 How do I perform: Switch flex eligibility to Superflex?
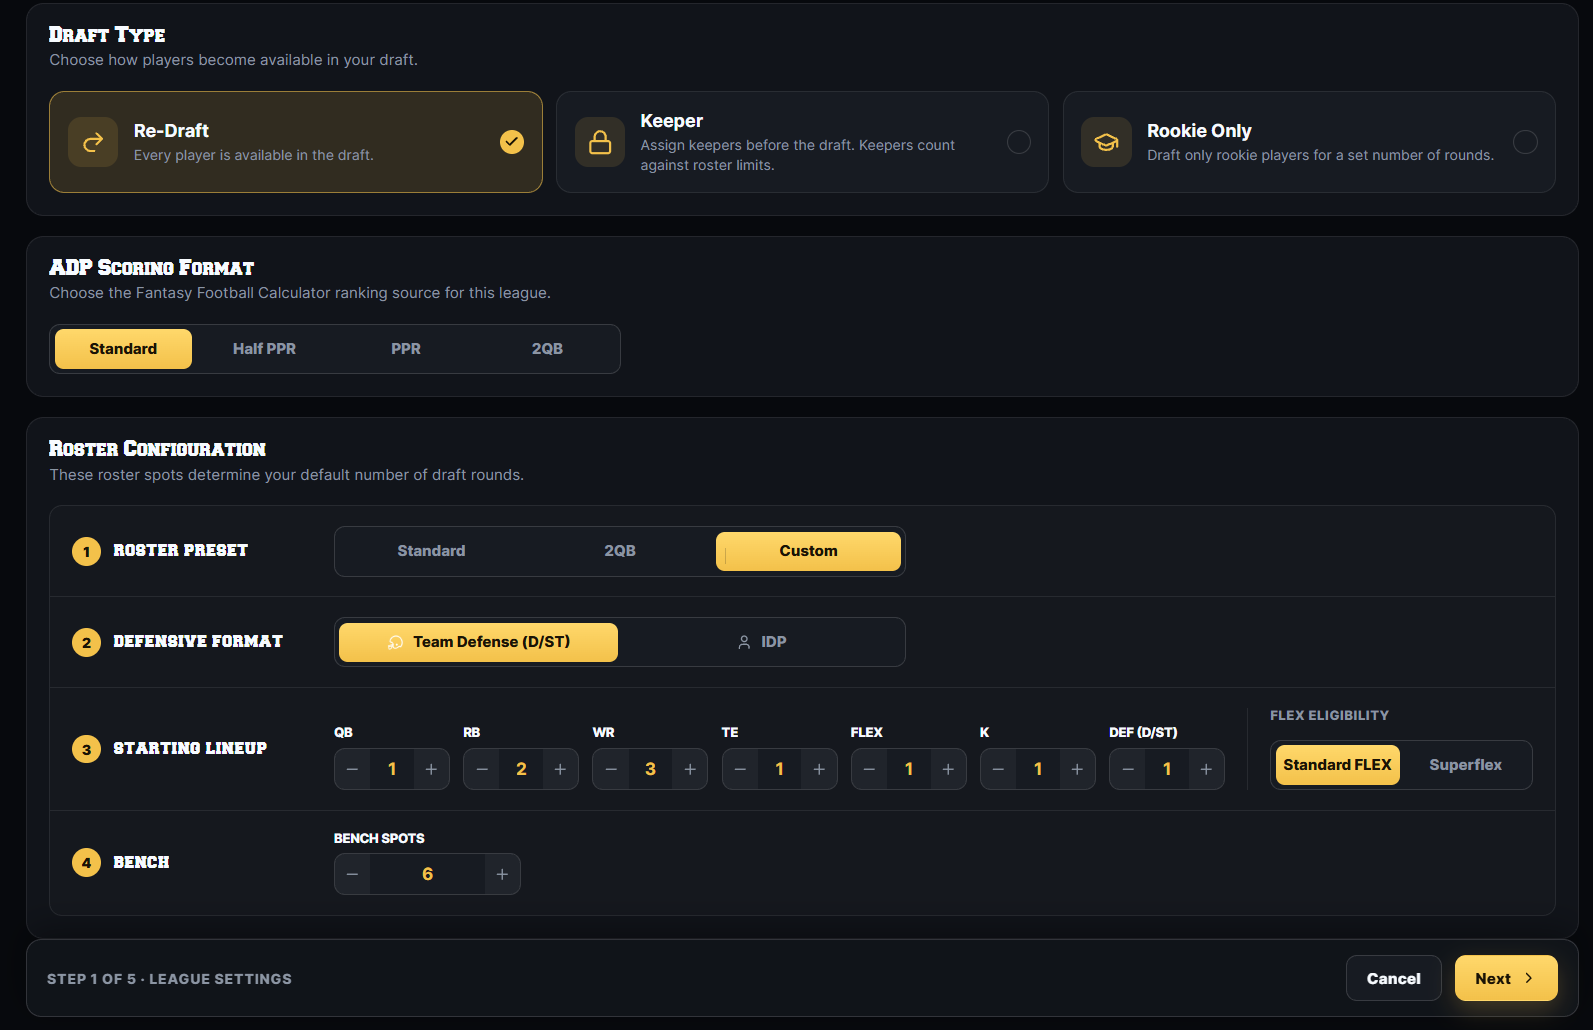pyautogui.click(x=1465, y=765)
